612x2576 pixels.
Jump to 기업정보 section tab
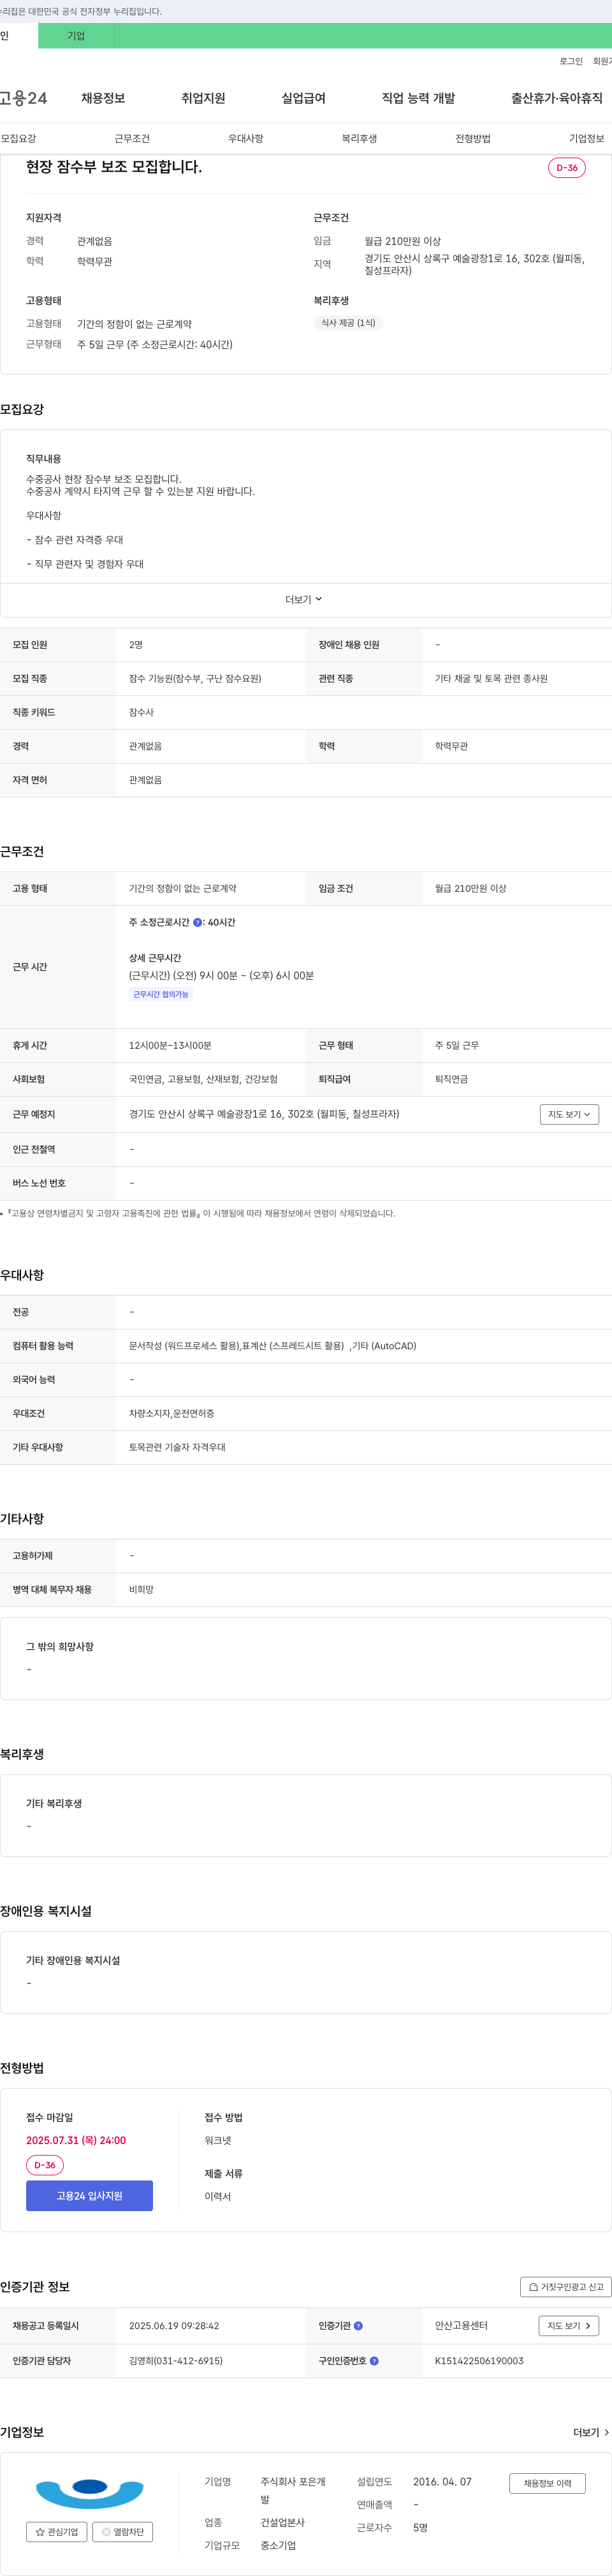[x=587, y=139]
